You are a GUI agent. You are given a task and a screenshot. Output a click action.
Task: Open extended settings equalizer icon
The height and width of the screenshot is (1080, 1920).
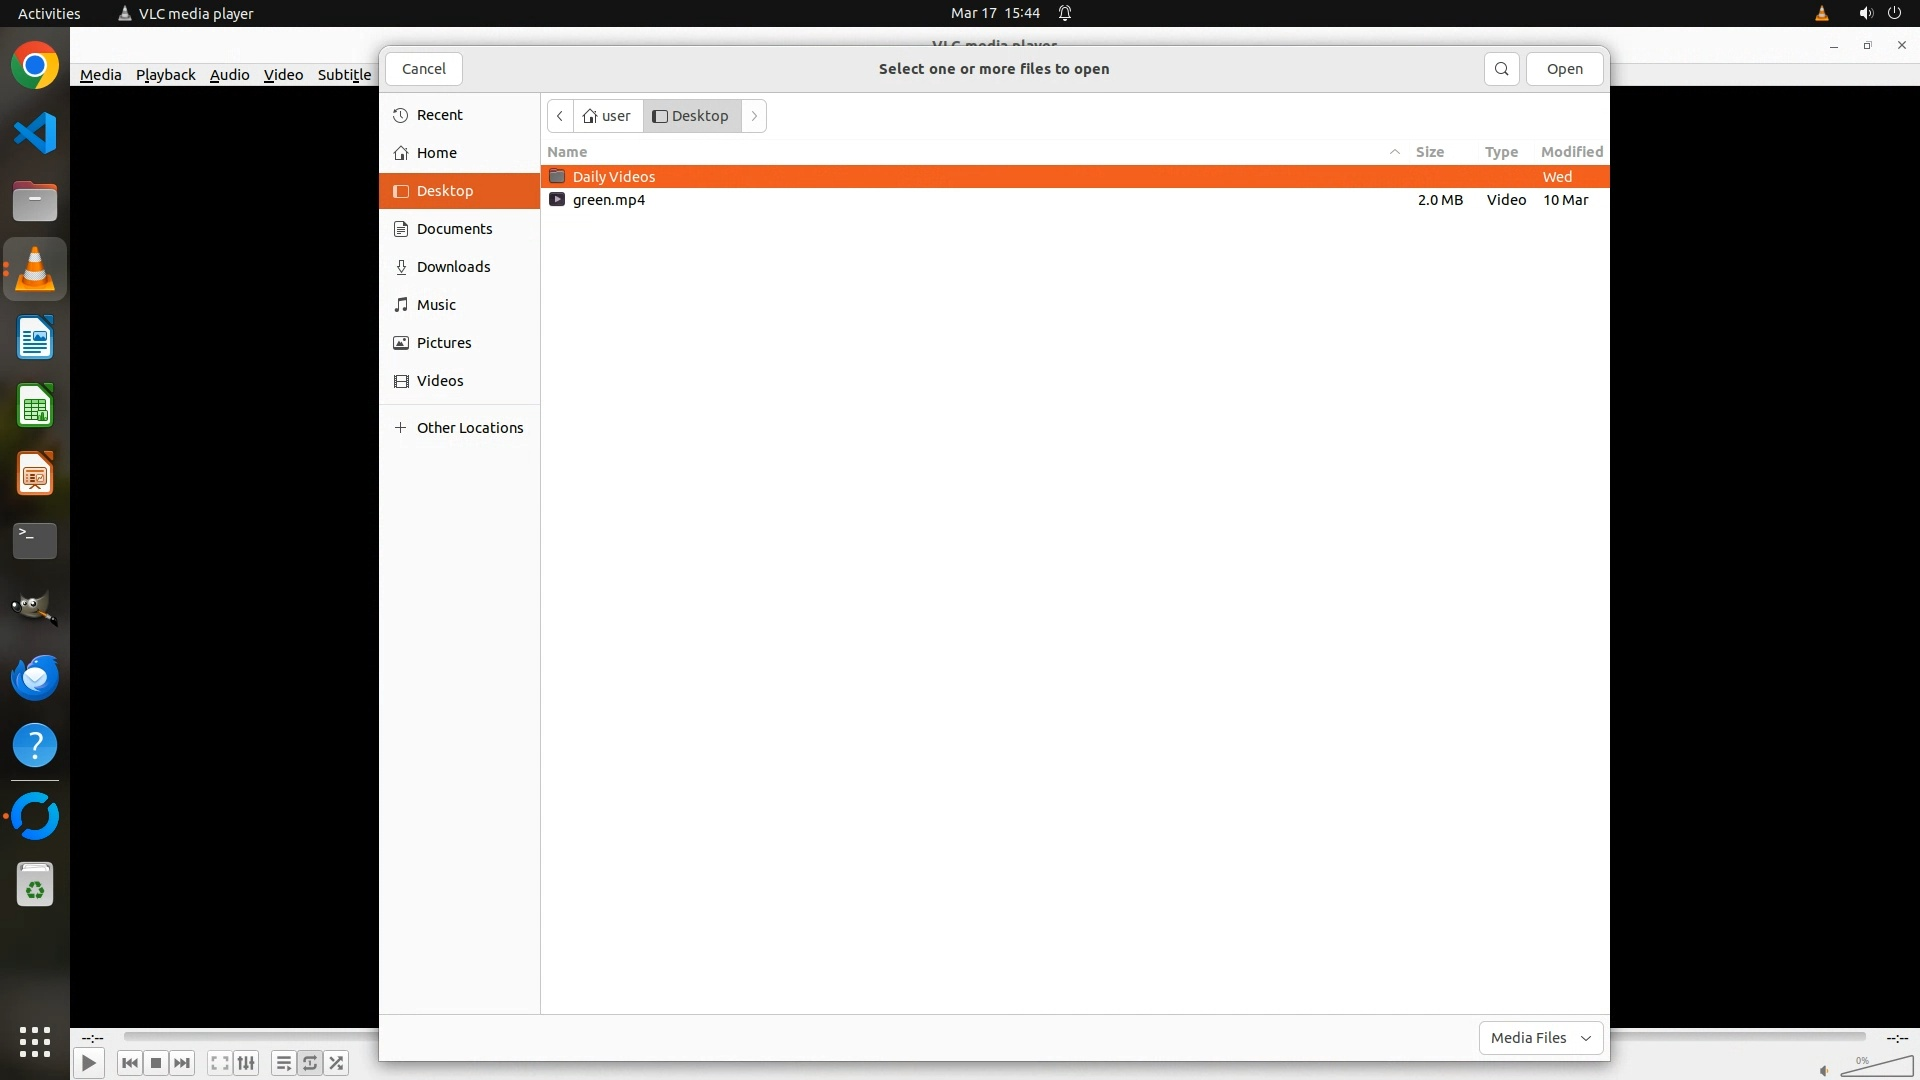[246, 1063]
